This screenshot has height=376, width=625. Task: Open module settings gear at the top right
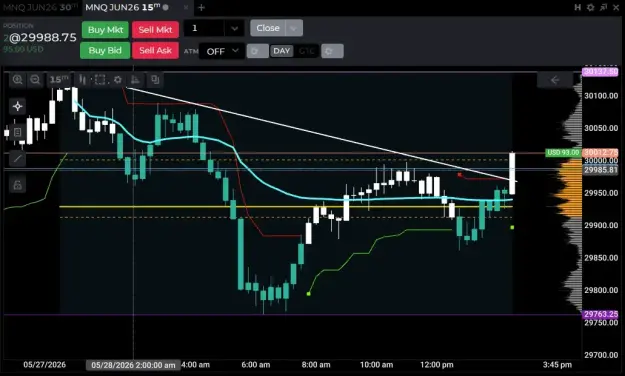click(x=590, y=7)
